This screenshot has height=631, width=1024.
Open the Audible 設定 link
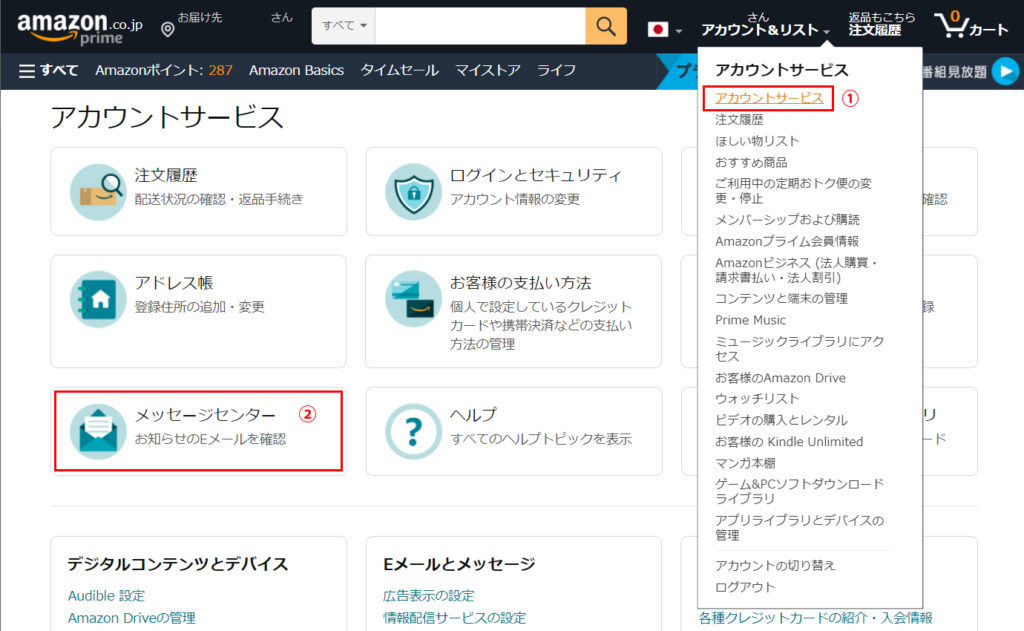click(106, 596)
